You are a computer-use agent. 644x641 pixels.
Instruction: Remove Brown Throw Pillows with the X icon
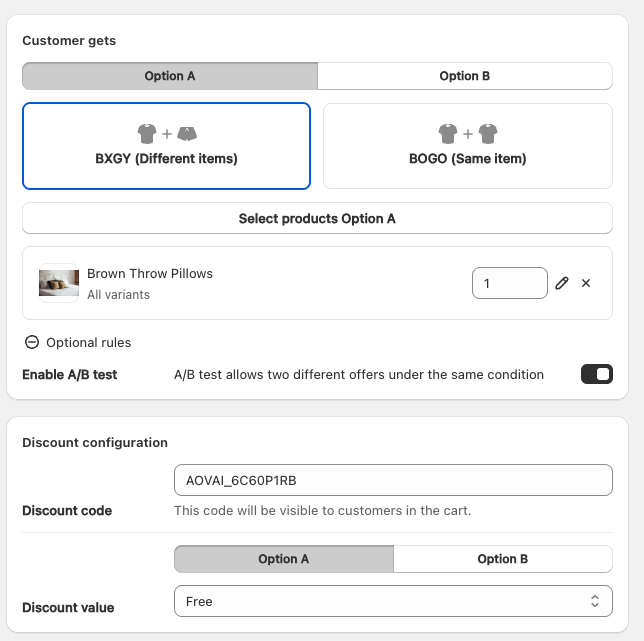coord(586,283)
